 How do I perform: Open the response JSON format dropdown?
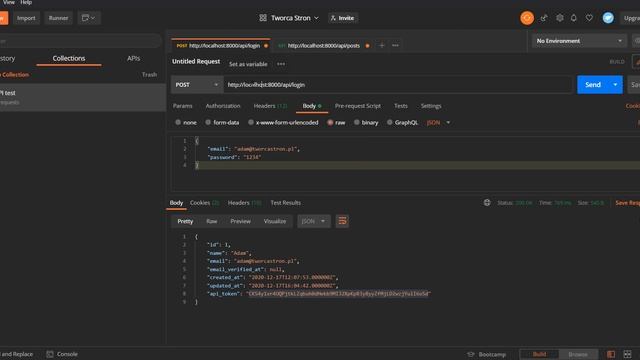[313, 221]
